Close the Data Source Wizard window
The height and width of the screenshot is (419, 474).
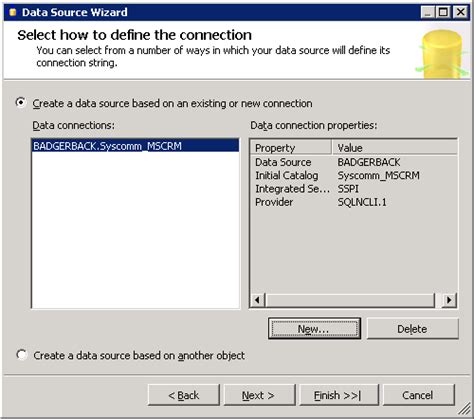[461, 12]
